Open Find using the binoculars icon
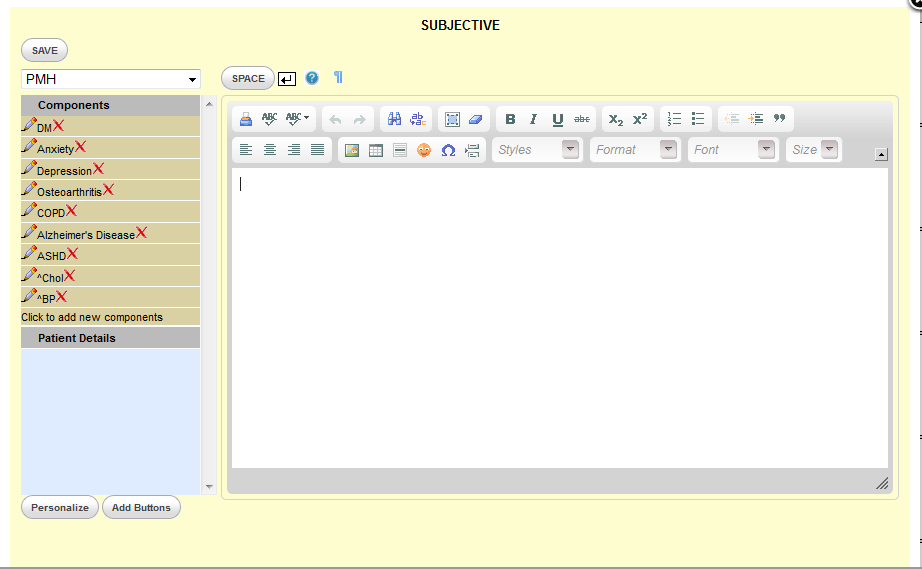 click(394, 119)
